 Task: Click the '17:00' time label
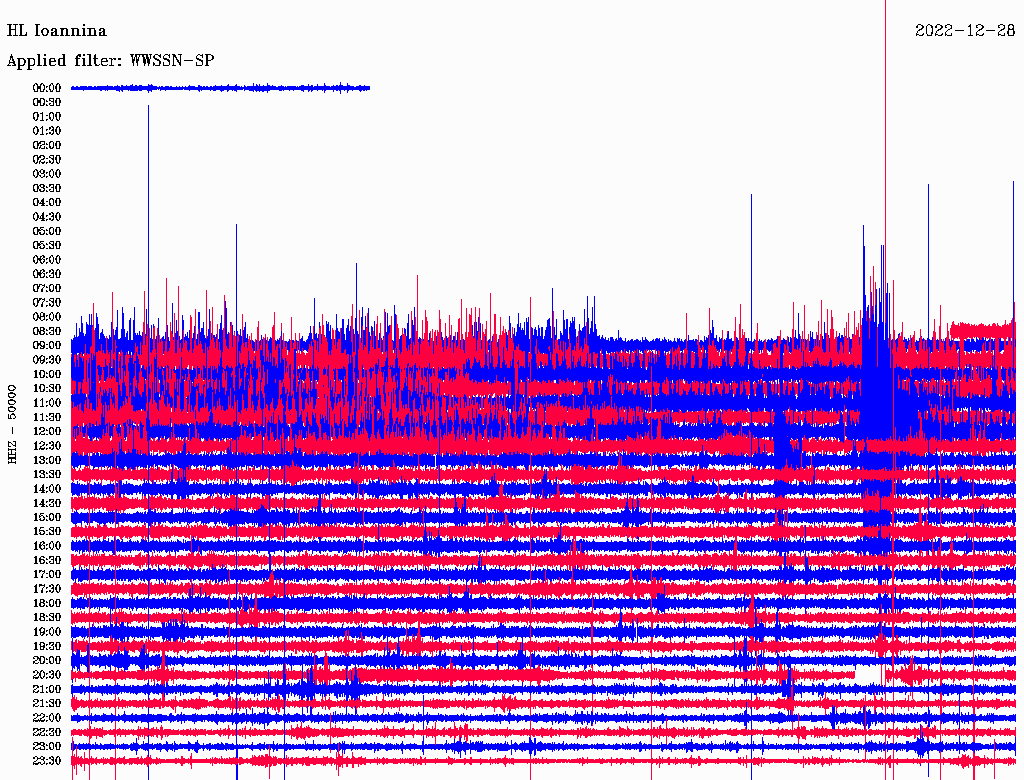click(x=47, y=575)
